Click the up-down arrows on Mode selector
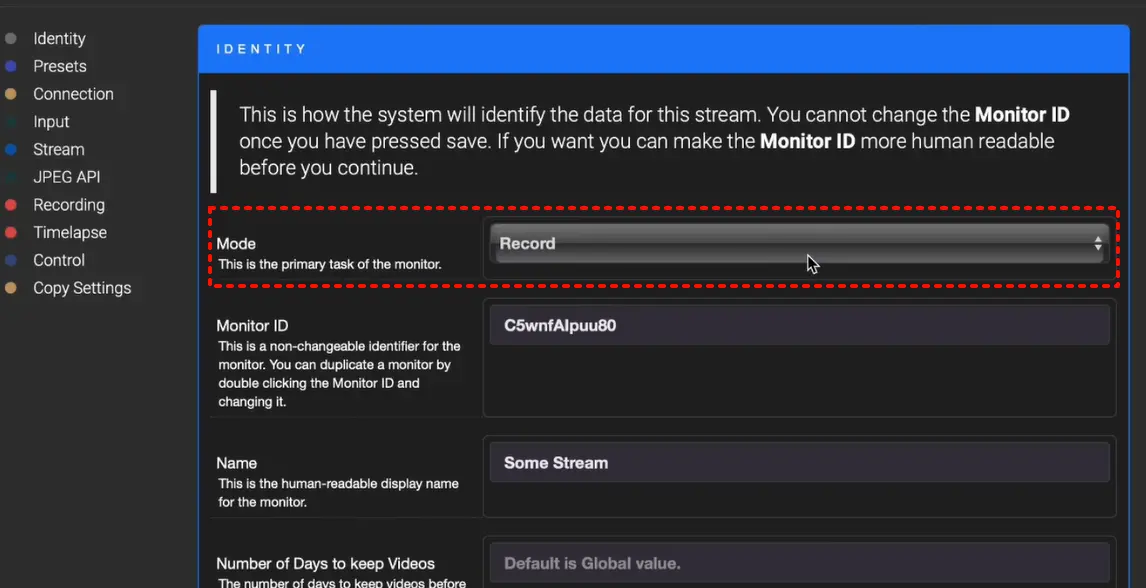Image resolution: width=1146 pixels, height=588 pixels. [1097, 243]
